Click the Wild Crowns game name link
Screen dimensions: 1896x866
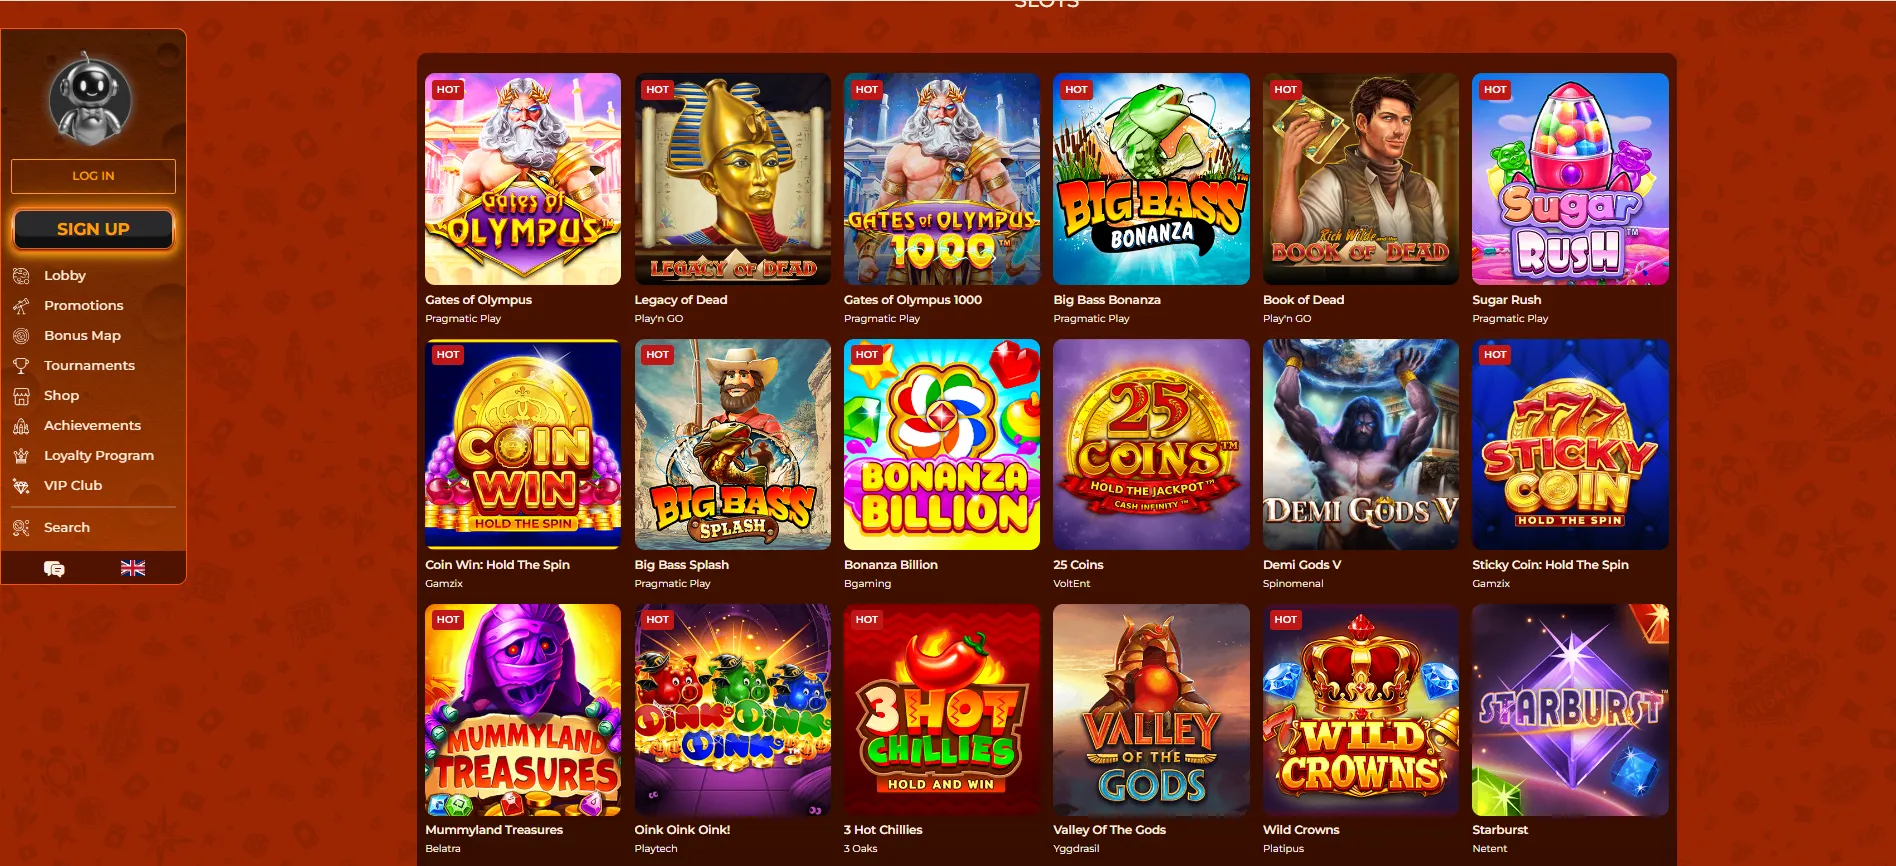(1301, 830)
